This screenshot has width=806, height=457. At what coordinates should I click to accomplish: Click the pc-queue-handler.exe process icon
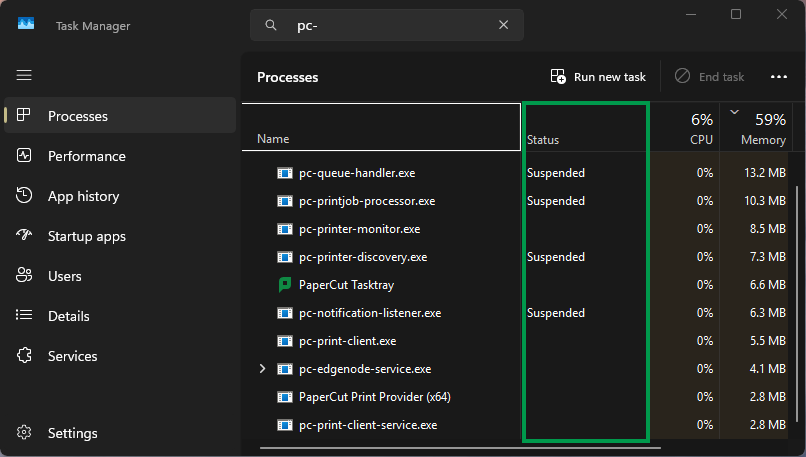tap(285, 173)
